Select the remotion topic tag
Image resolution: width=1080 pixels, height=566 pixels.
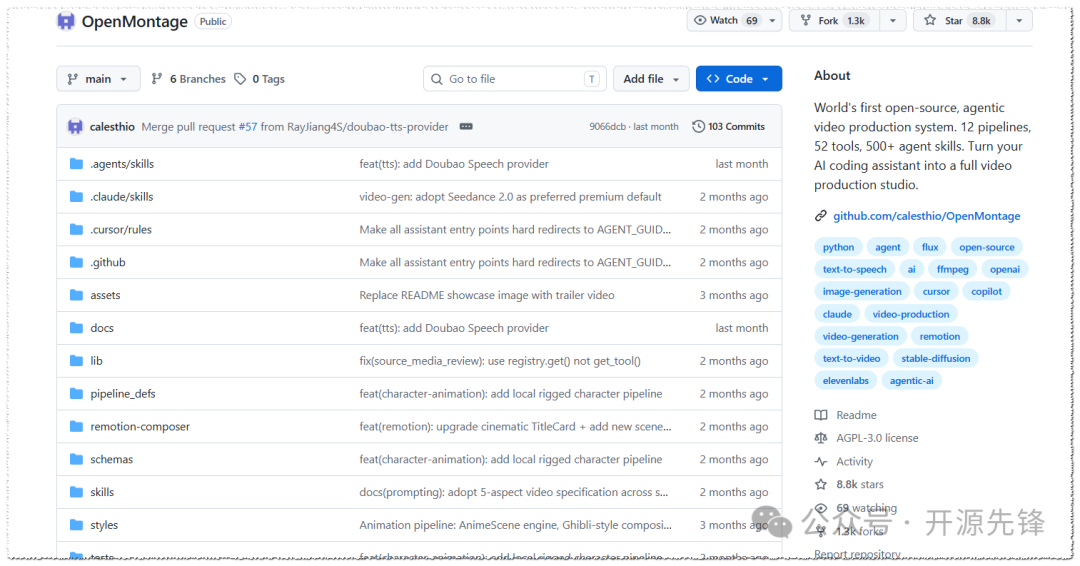tap(939, 336)
